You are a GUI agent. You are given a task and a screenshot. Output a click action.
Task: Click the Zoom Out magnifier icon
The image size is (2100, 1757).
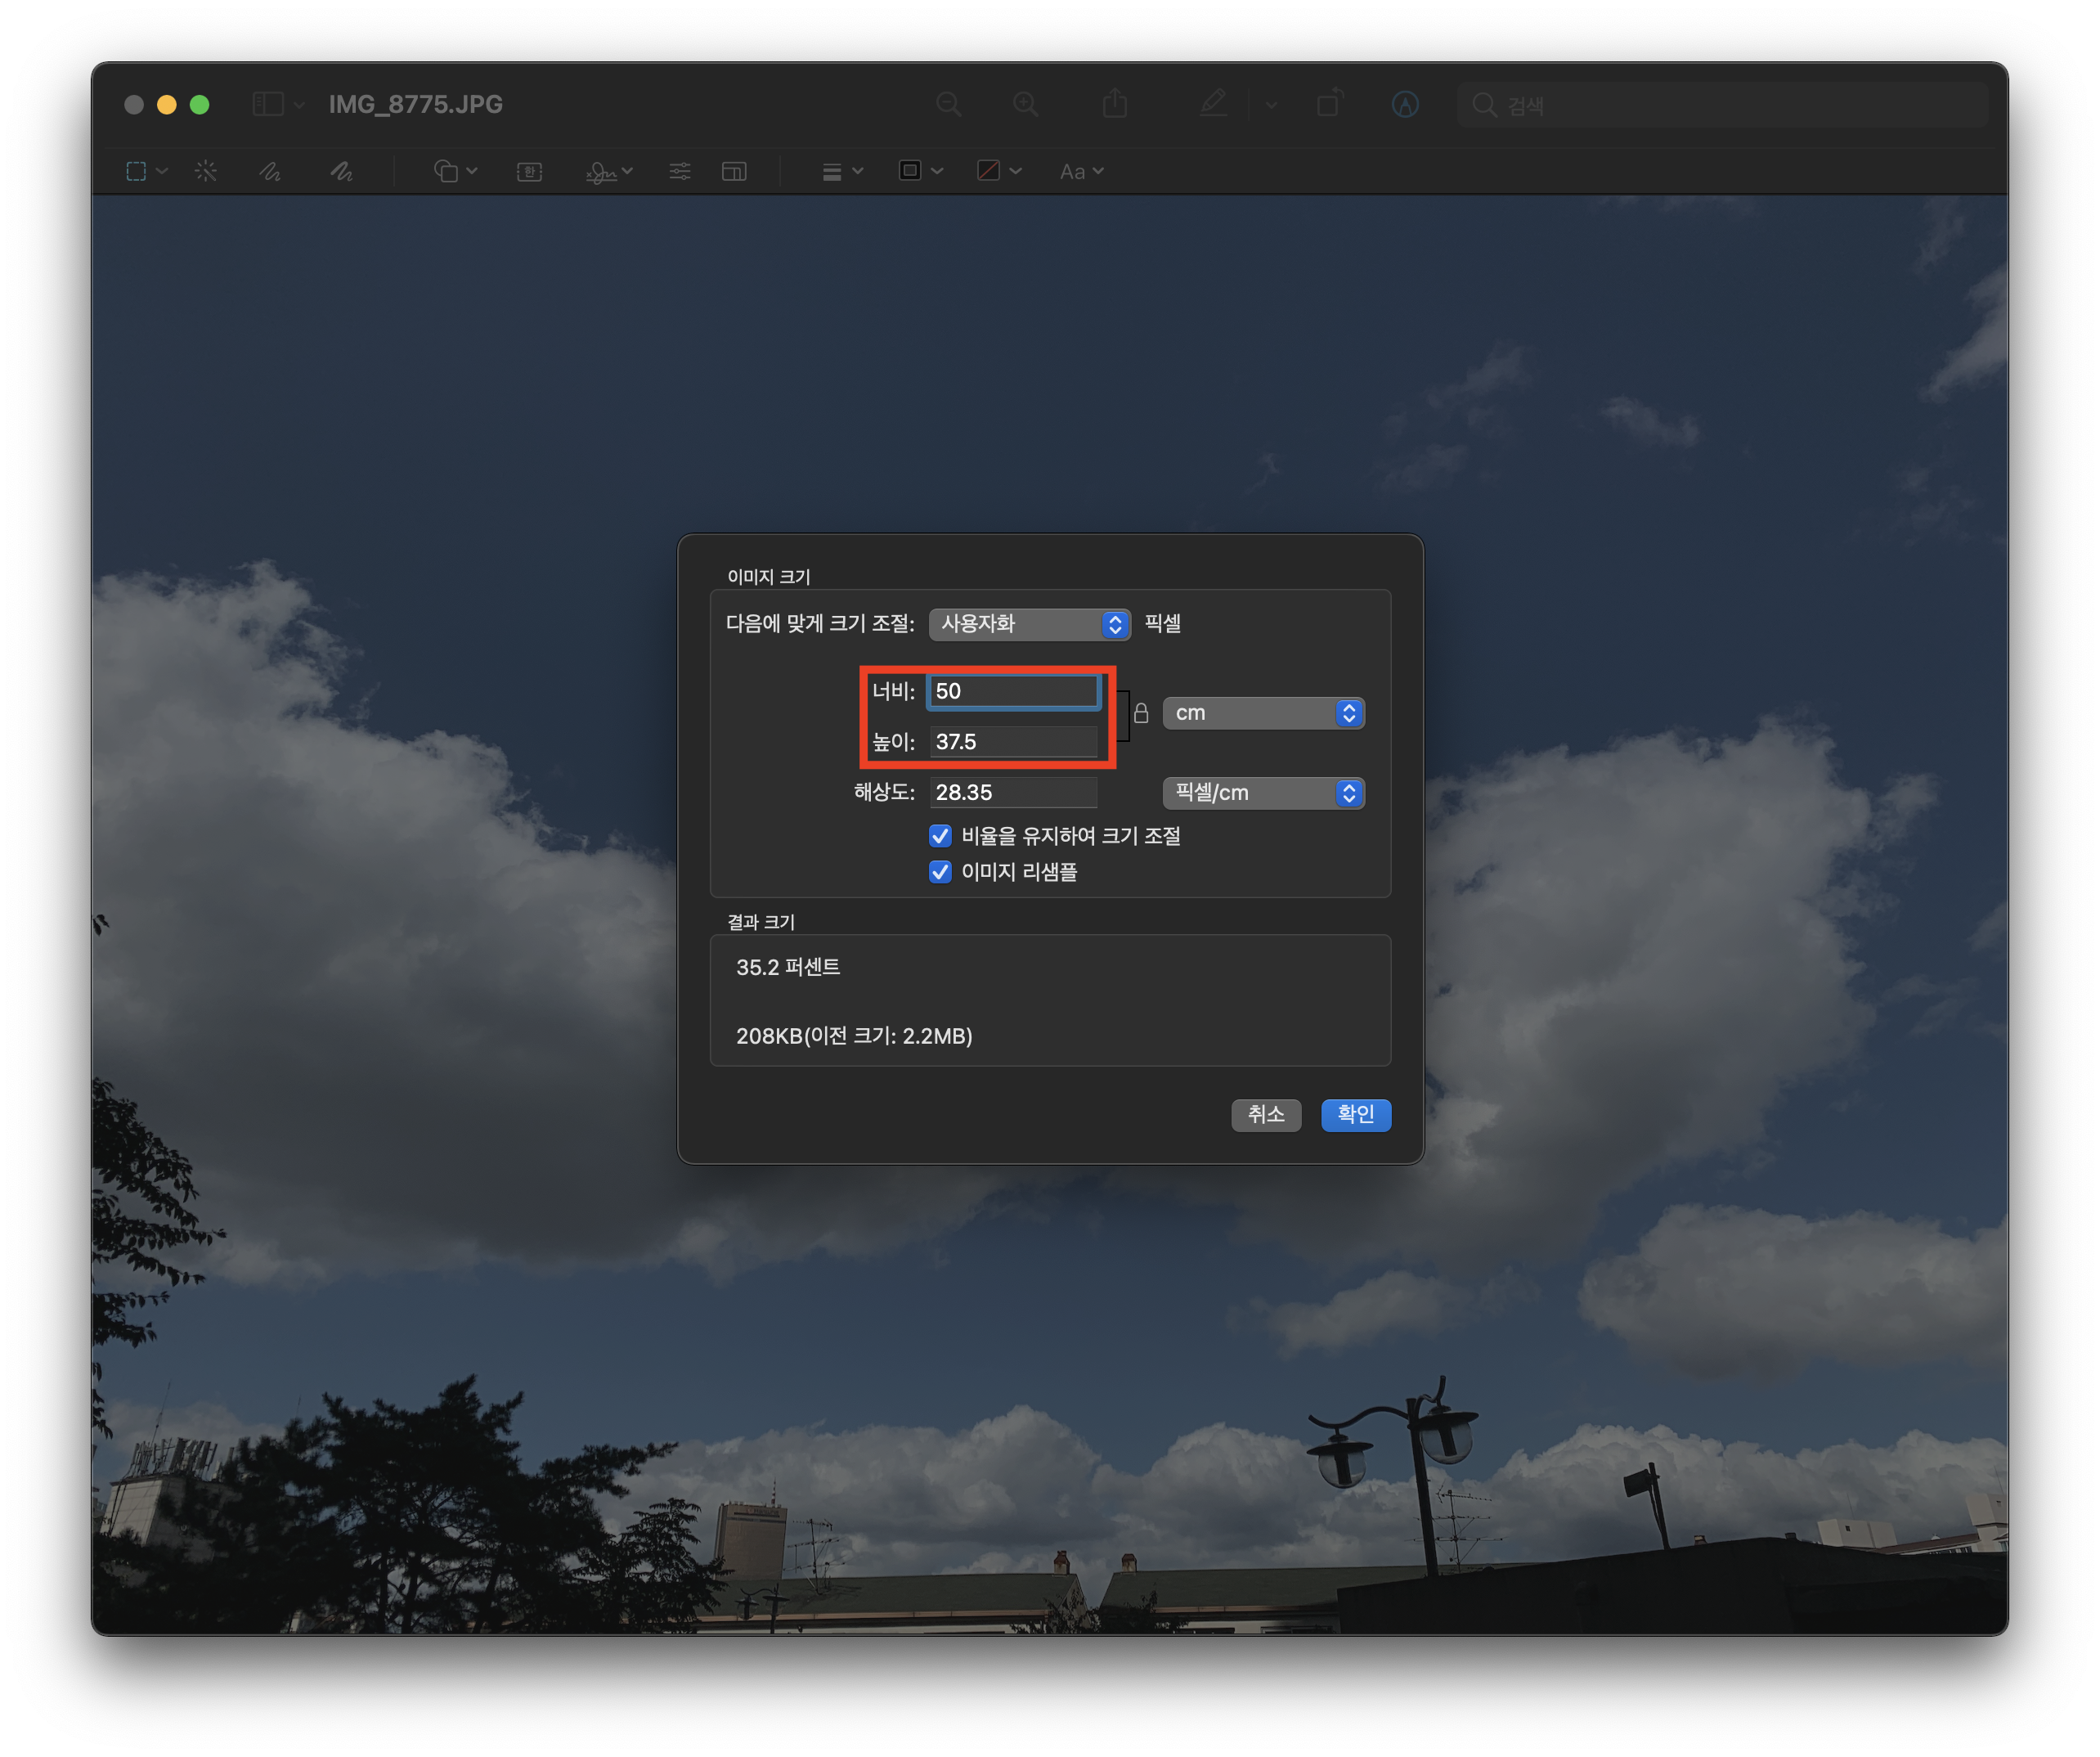pos(948,104)
